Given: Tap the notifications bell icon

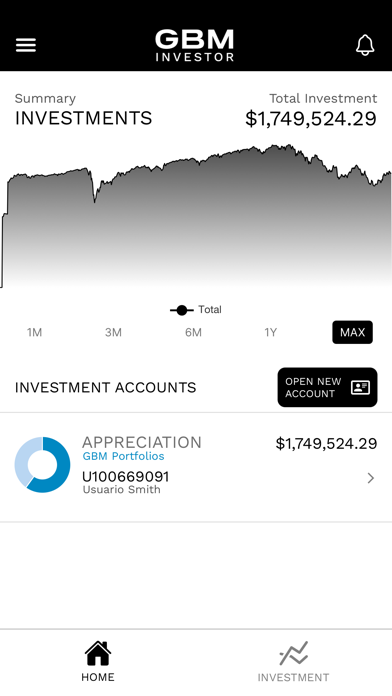Looking at the screenshot, I should (x=365, y=45).
